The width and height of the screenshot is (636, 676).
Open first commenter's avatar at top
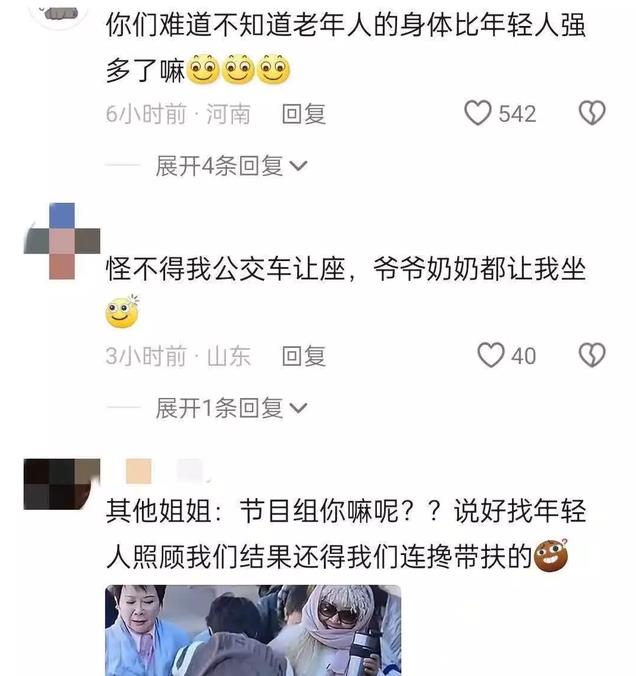click(58, 13)
